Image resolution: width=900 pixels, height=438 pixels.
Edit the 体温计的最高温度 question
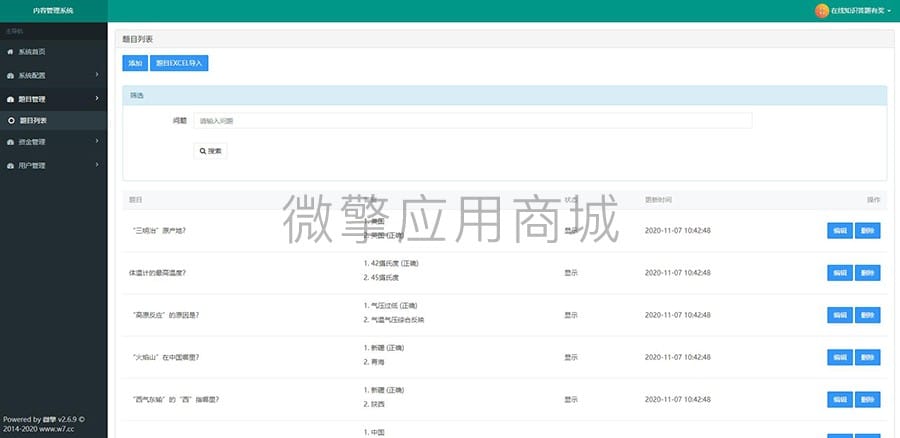[x=840, y=273]
